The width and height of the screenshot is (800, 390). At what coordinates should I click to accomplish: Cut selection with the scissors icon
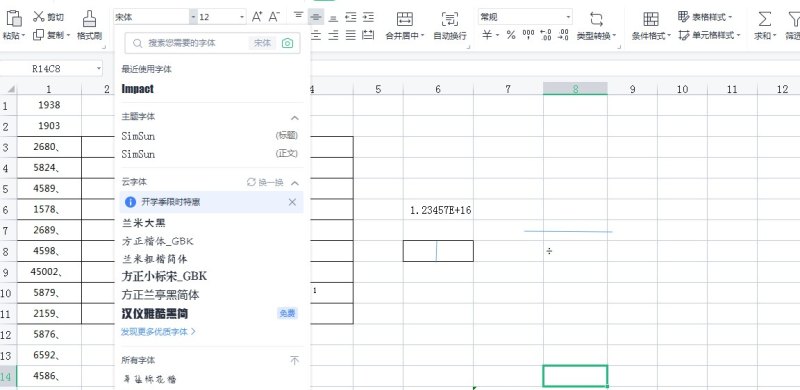click(39, 17)
